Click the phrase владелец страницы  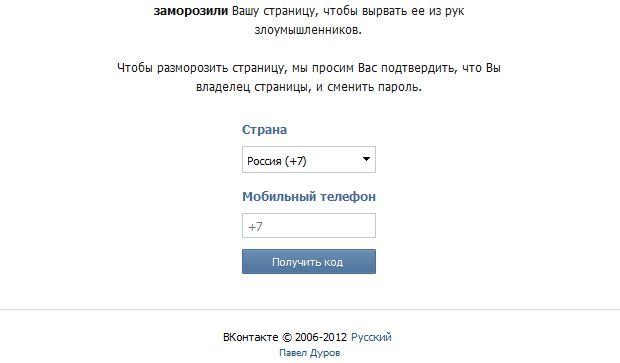point(251,87)
